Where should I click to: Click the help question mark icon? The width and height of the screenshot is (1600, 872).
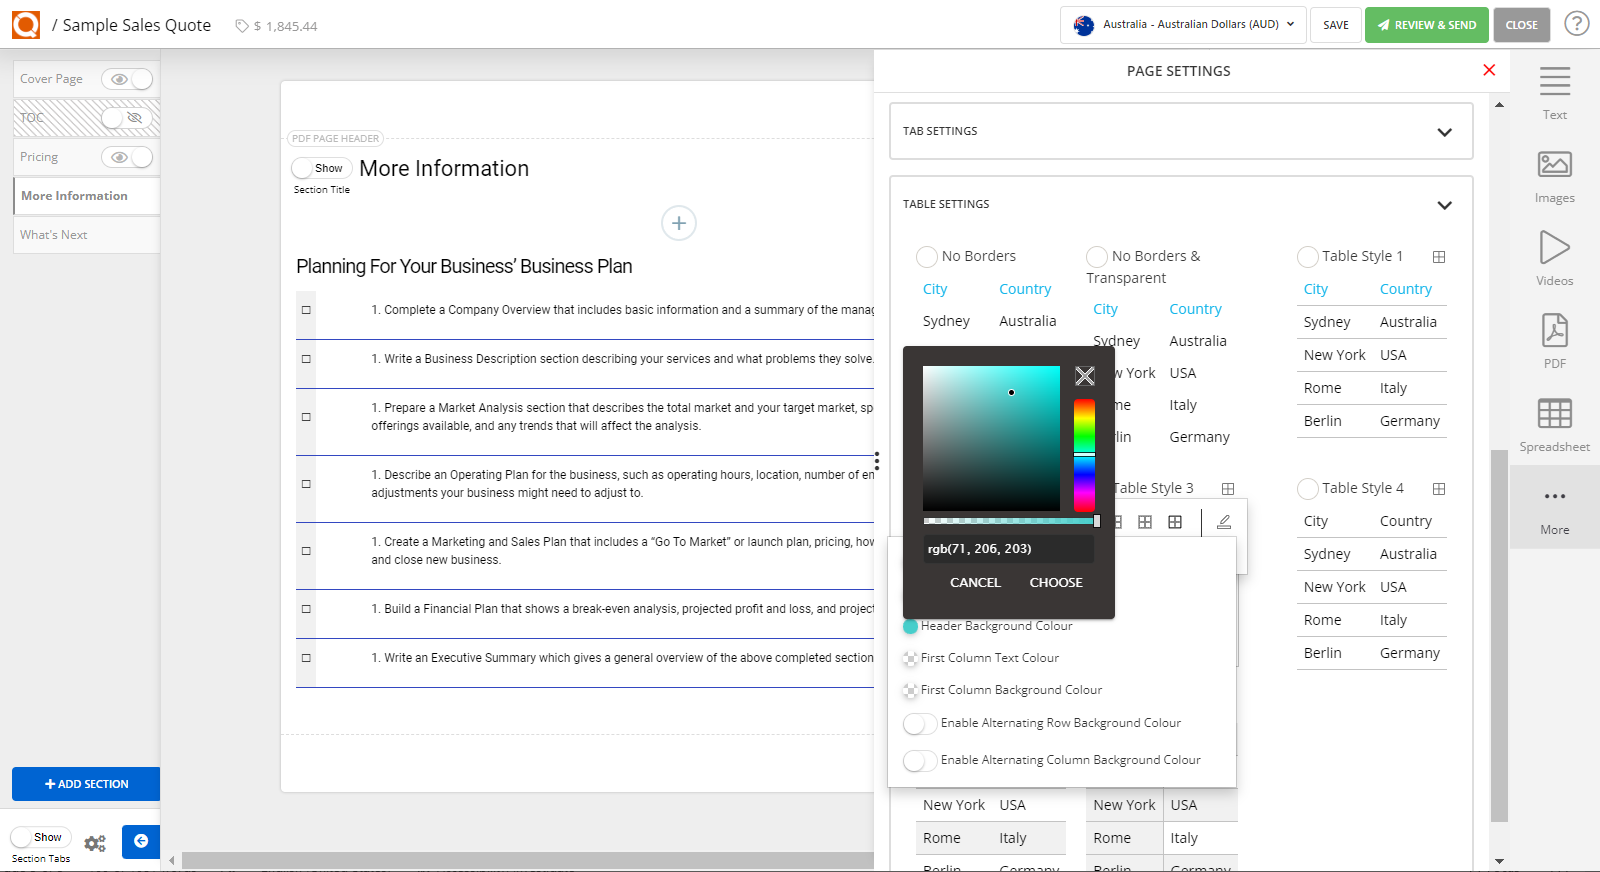coord(1576,24)
